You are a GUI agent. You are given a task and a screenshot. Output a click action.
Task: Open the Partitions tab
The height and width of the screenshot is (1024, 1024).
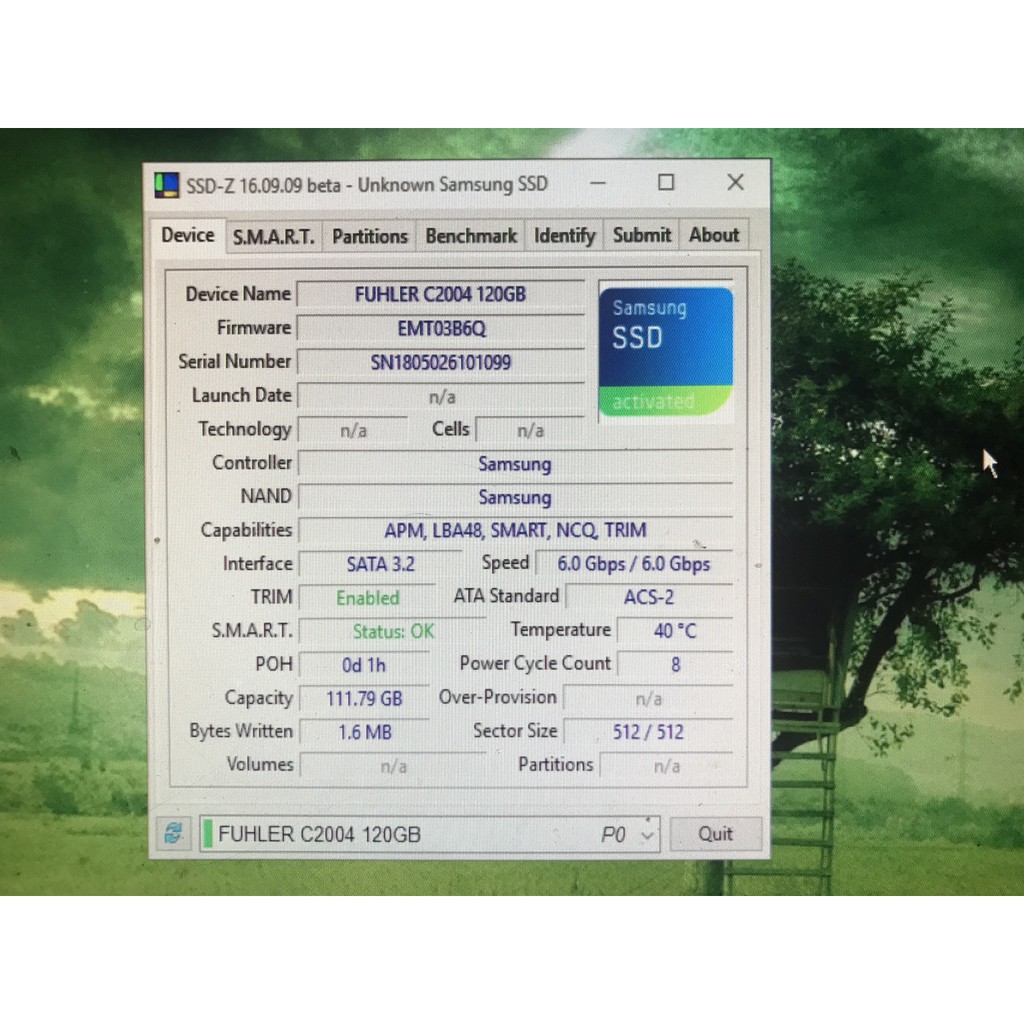point(369,236)
